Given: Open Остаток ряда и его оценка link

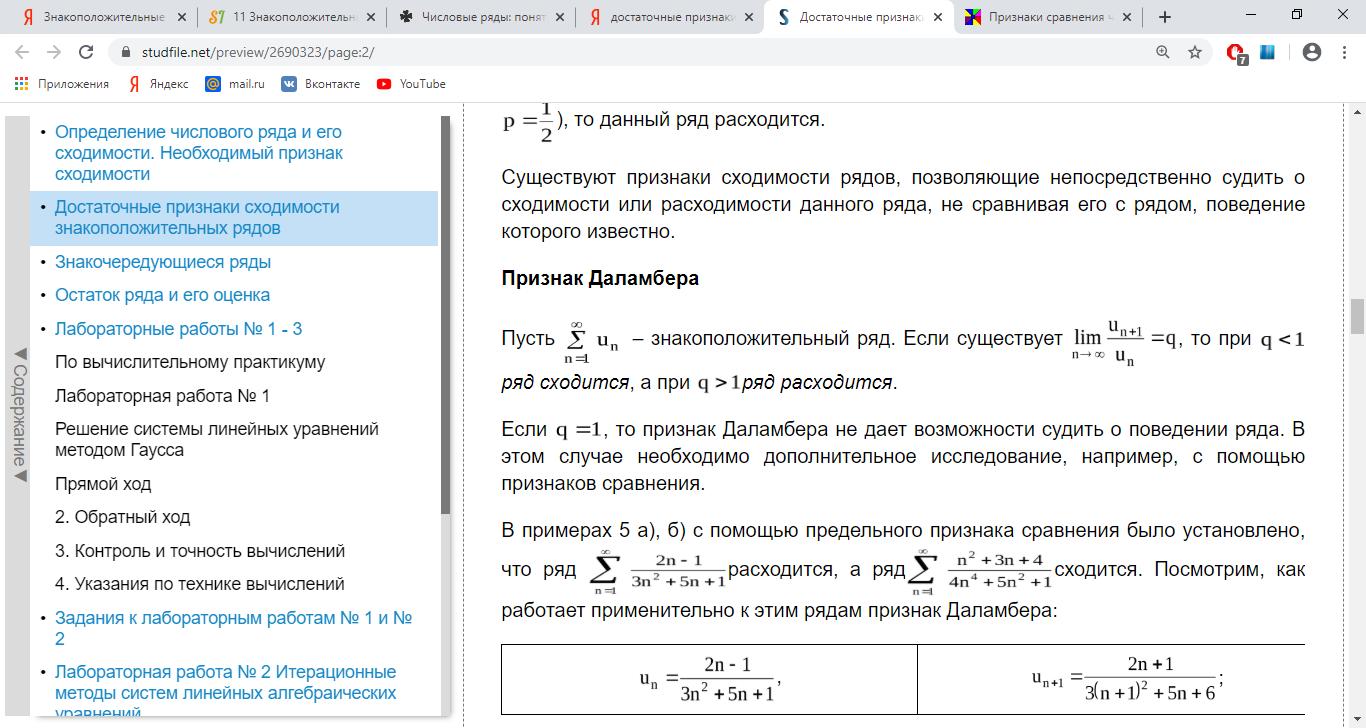Looking at the screenshot, I should (x=162, y=295).
